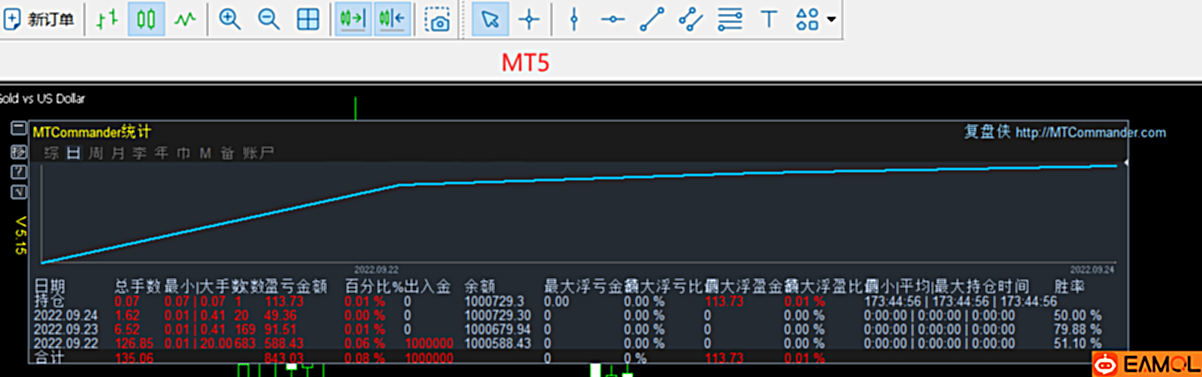The image size is (1202, 377).
Task: Select the equidistant channel tool
Action: point(690,19)
